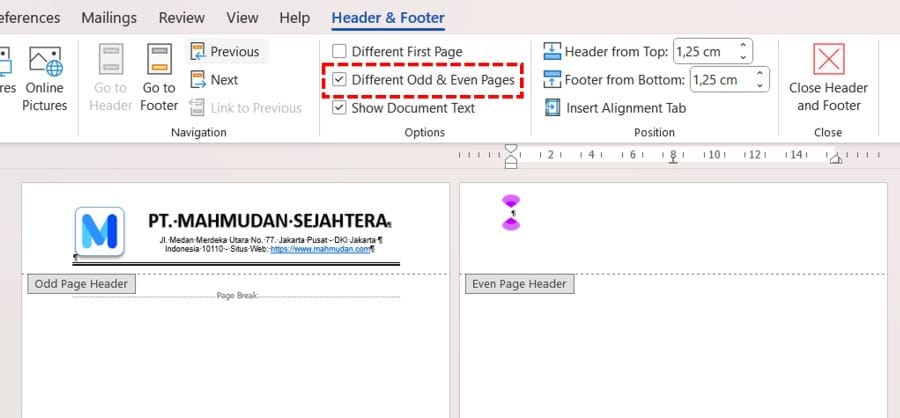Screen dimensions: 900x418
Task: Increase Header from Top value with up arrow
Action: point(742,46)
